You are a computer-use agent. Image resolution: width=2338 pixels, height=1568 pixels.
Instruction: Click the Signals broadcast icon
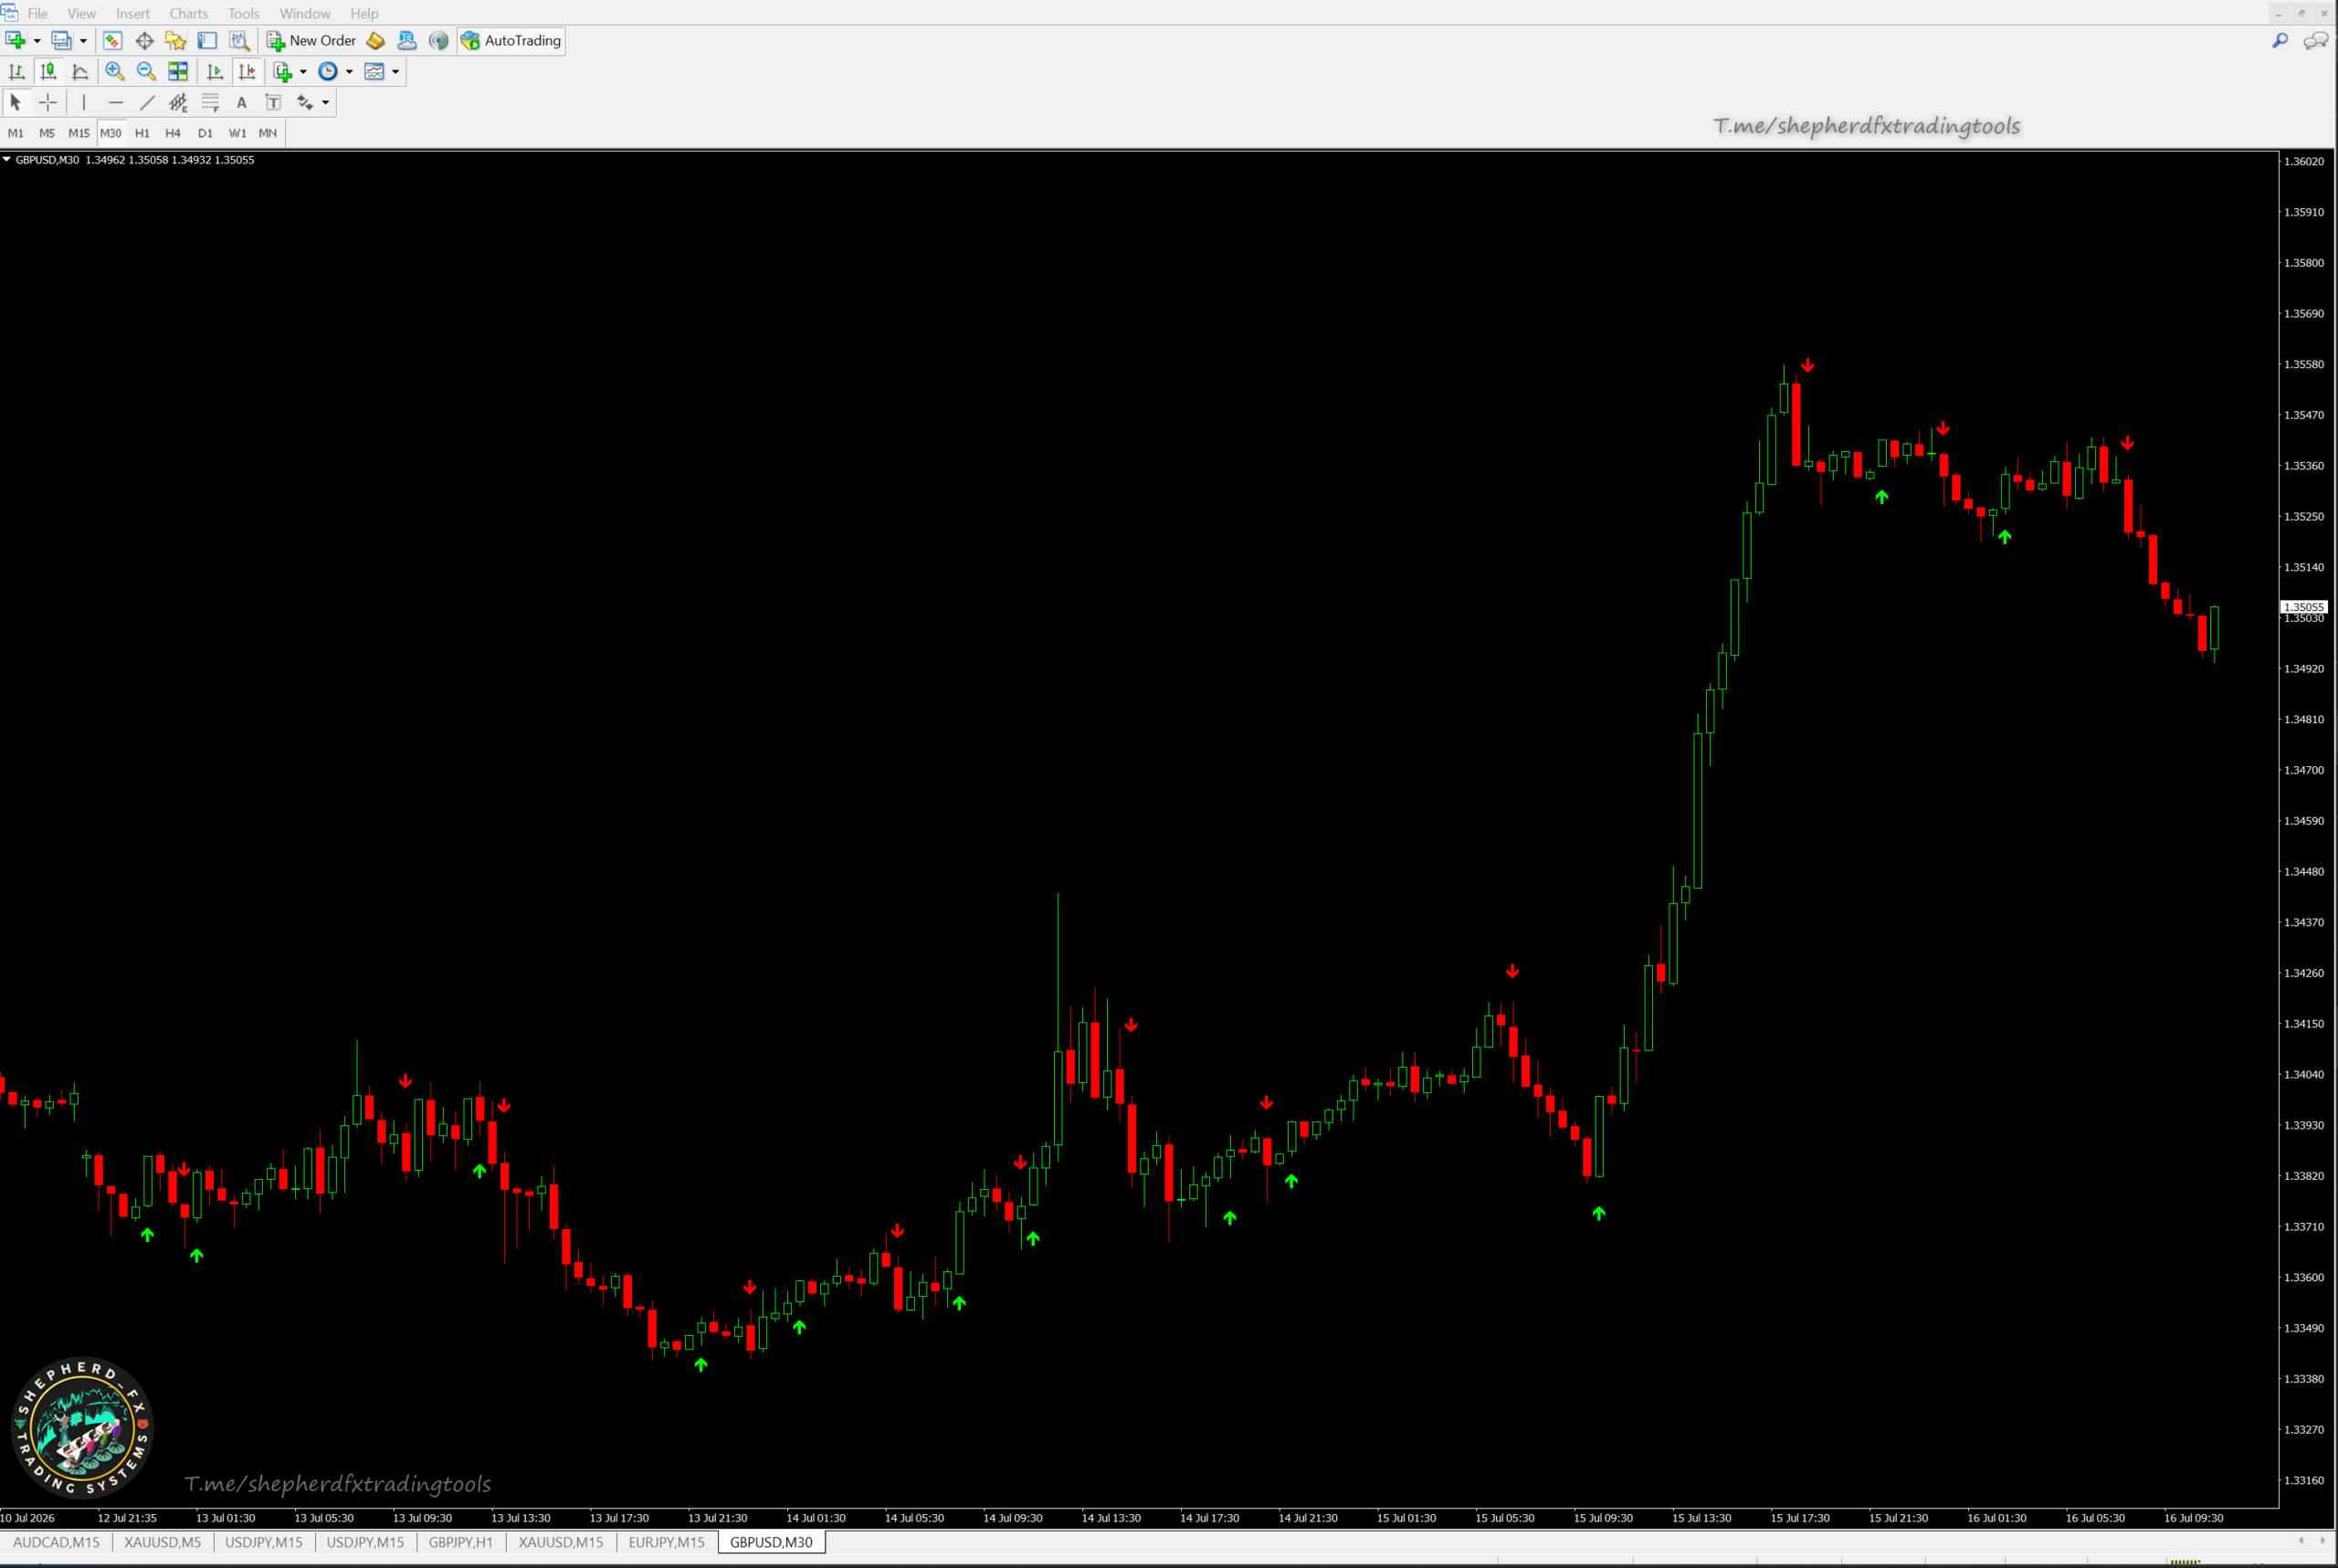point(439,40)
